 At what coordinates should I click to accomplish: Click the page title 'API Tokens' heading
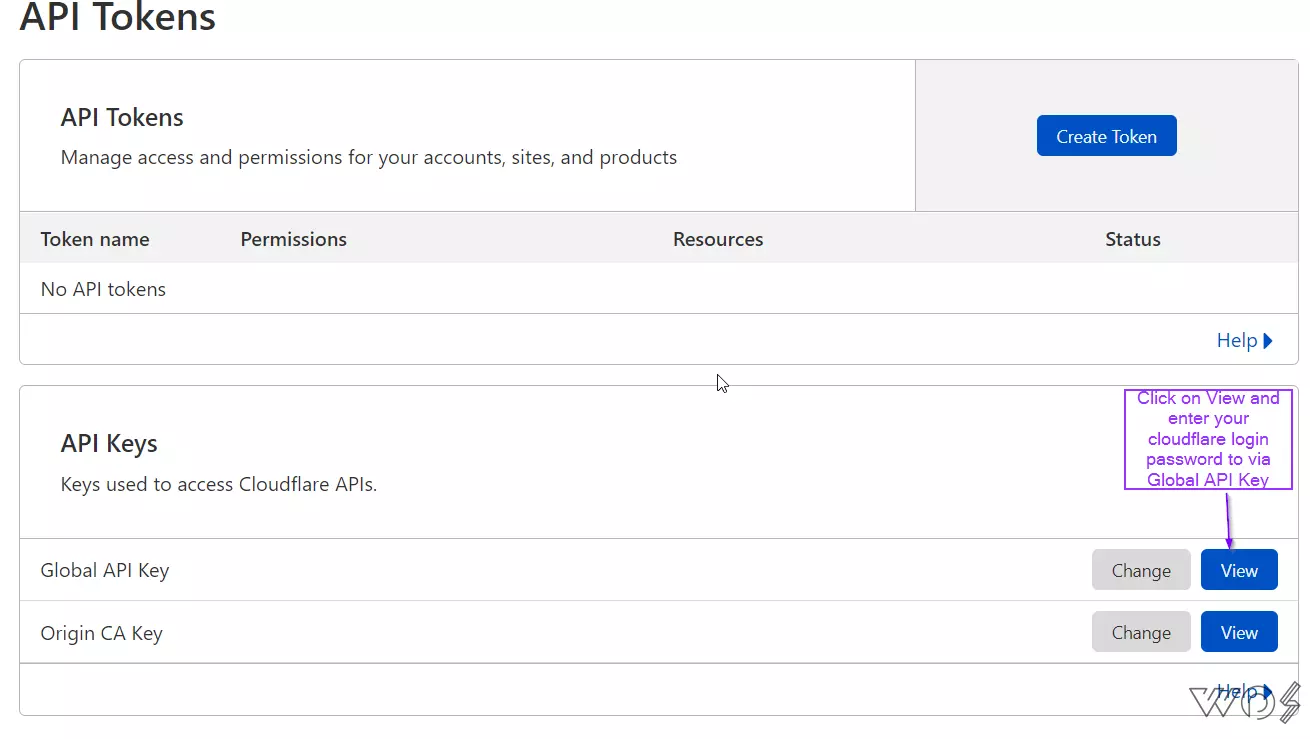tap(118, 16)
